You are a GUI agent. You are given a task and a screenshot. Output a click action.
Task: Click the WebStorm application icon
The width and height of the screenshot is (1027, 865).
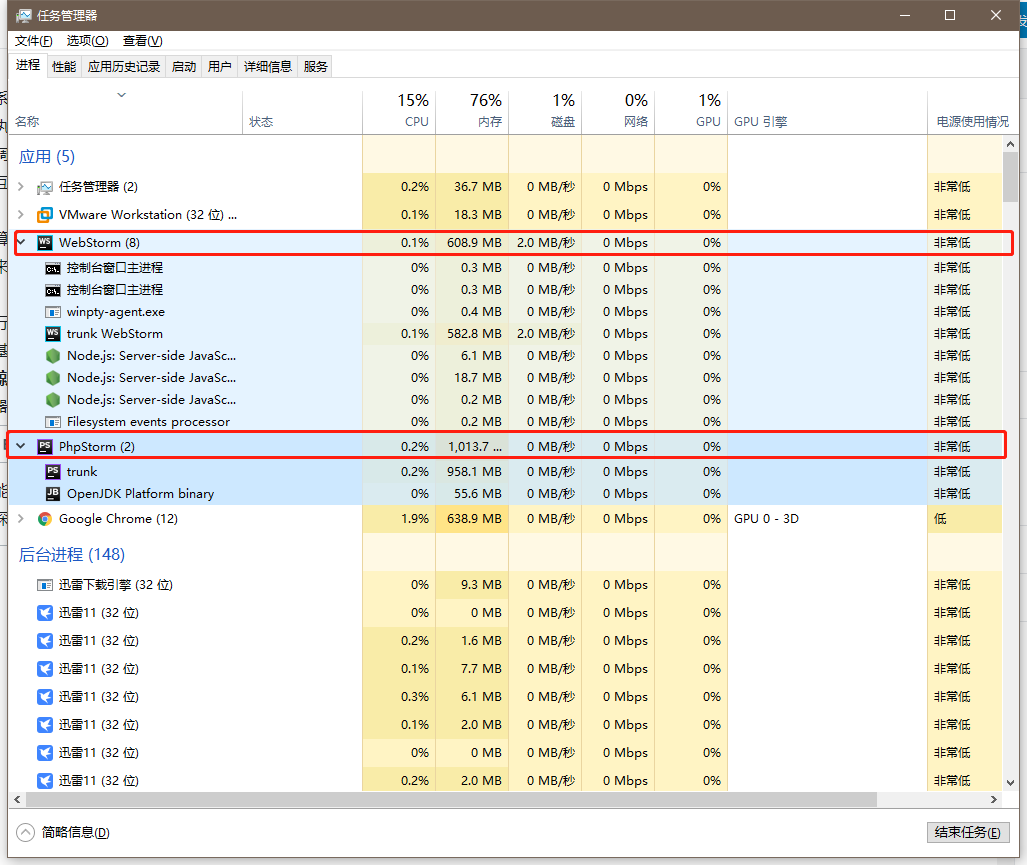coord(45,243)
